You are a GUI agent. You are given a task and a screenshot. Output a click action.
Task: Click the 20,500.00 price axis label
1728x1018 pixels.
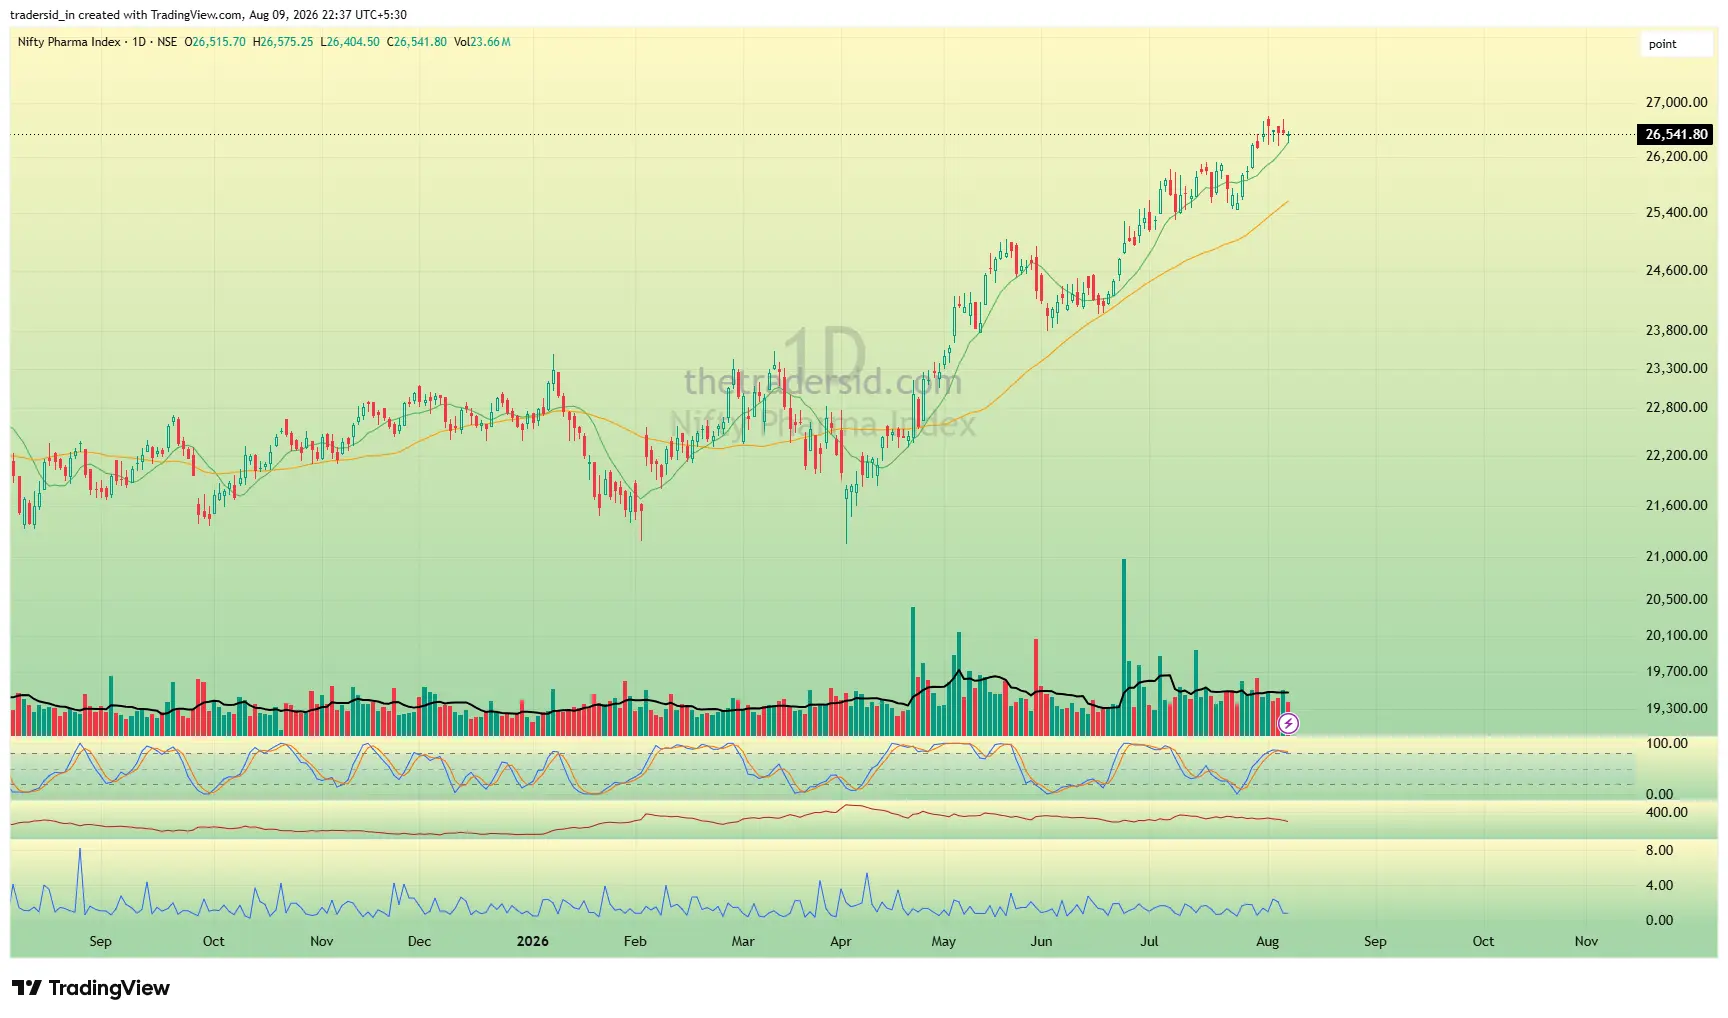[1676, 599]
